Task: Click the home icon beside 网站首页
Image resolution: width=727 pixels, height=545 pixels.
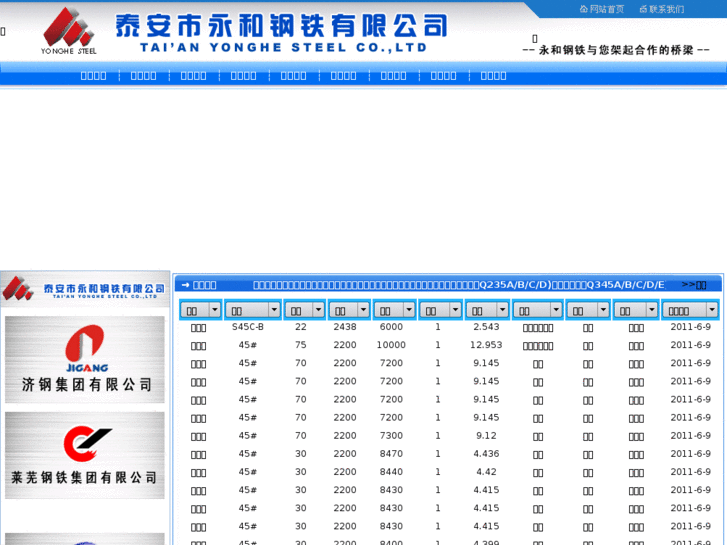Action: point(584,9)
